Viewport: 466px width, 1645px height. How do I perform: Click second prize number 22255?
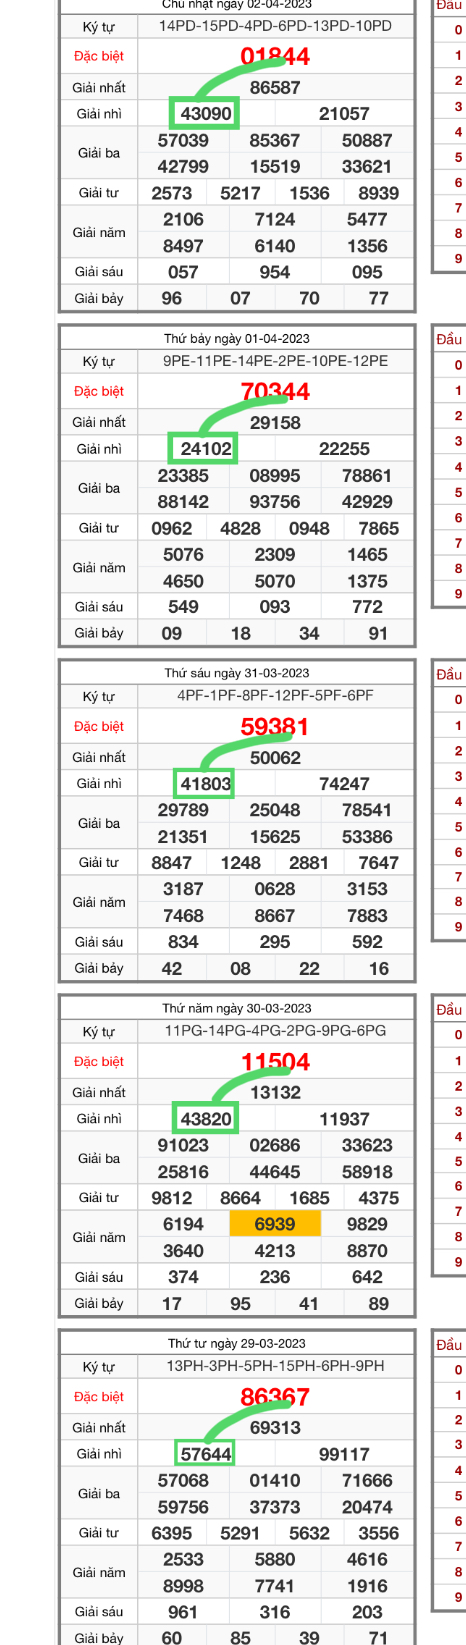coord(344,449)
